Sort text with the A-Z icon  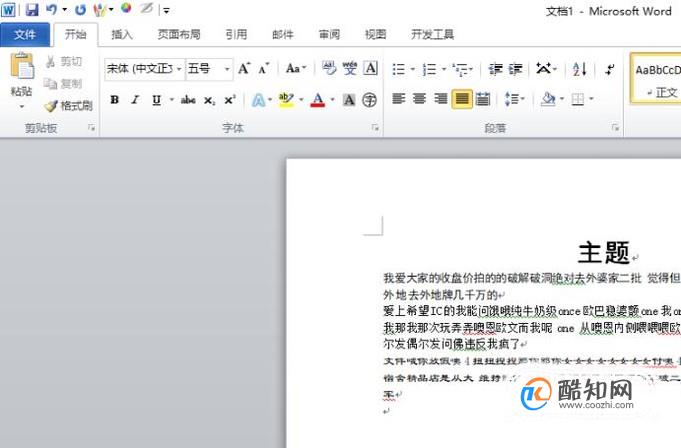click(x=579, y=69)
